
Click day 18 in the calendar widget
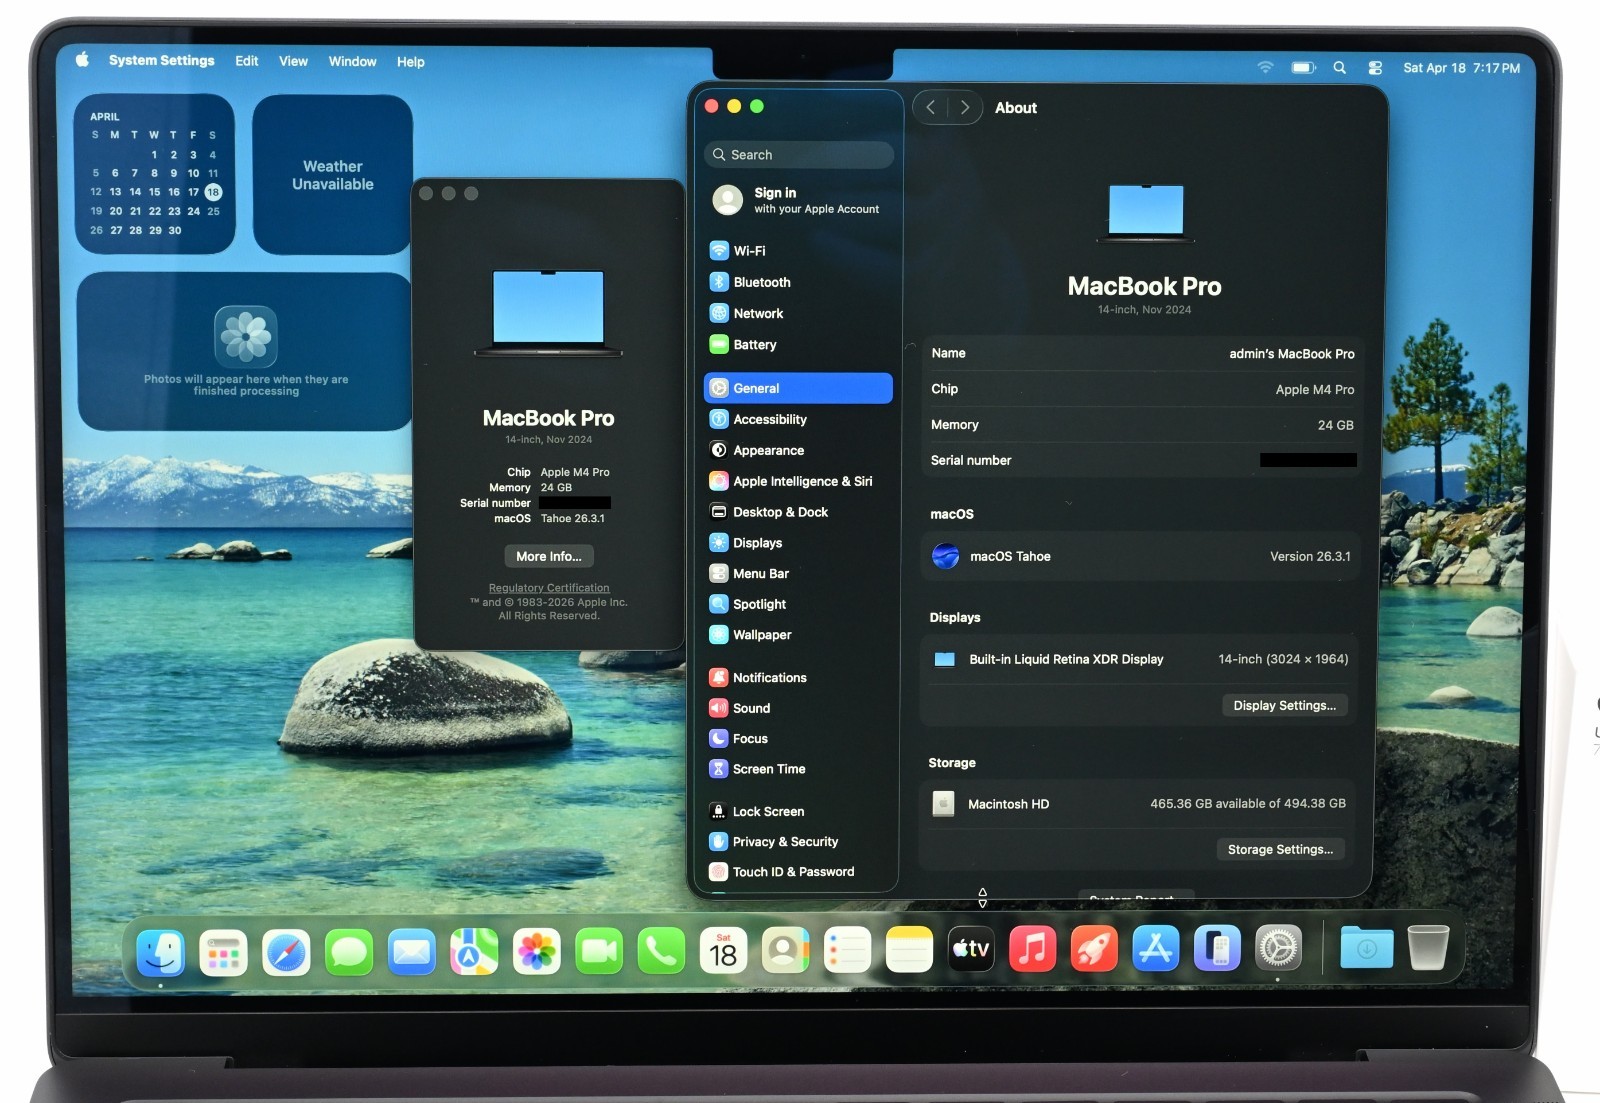[x=213, y=192]
